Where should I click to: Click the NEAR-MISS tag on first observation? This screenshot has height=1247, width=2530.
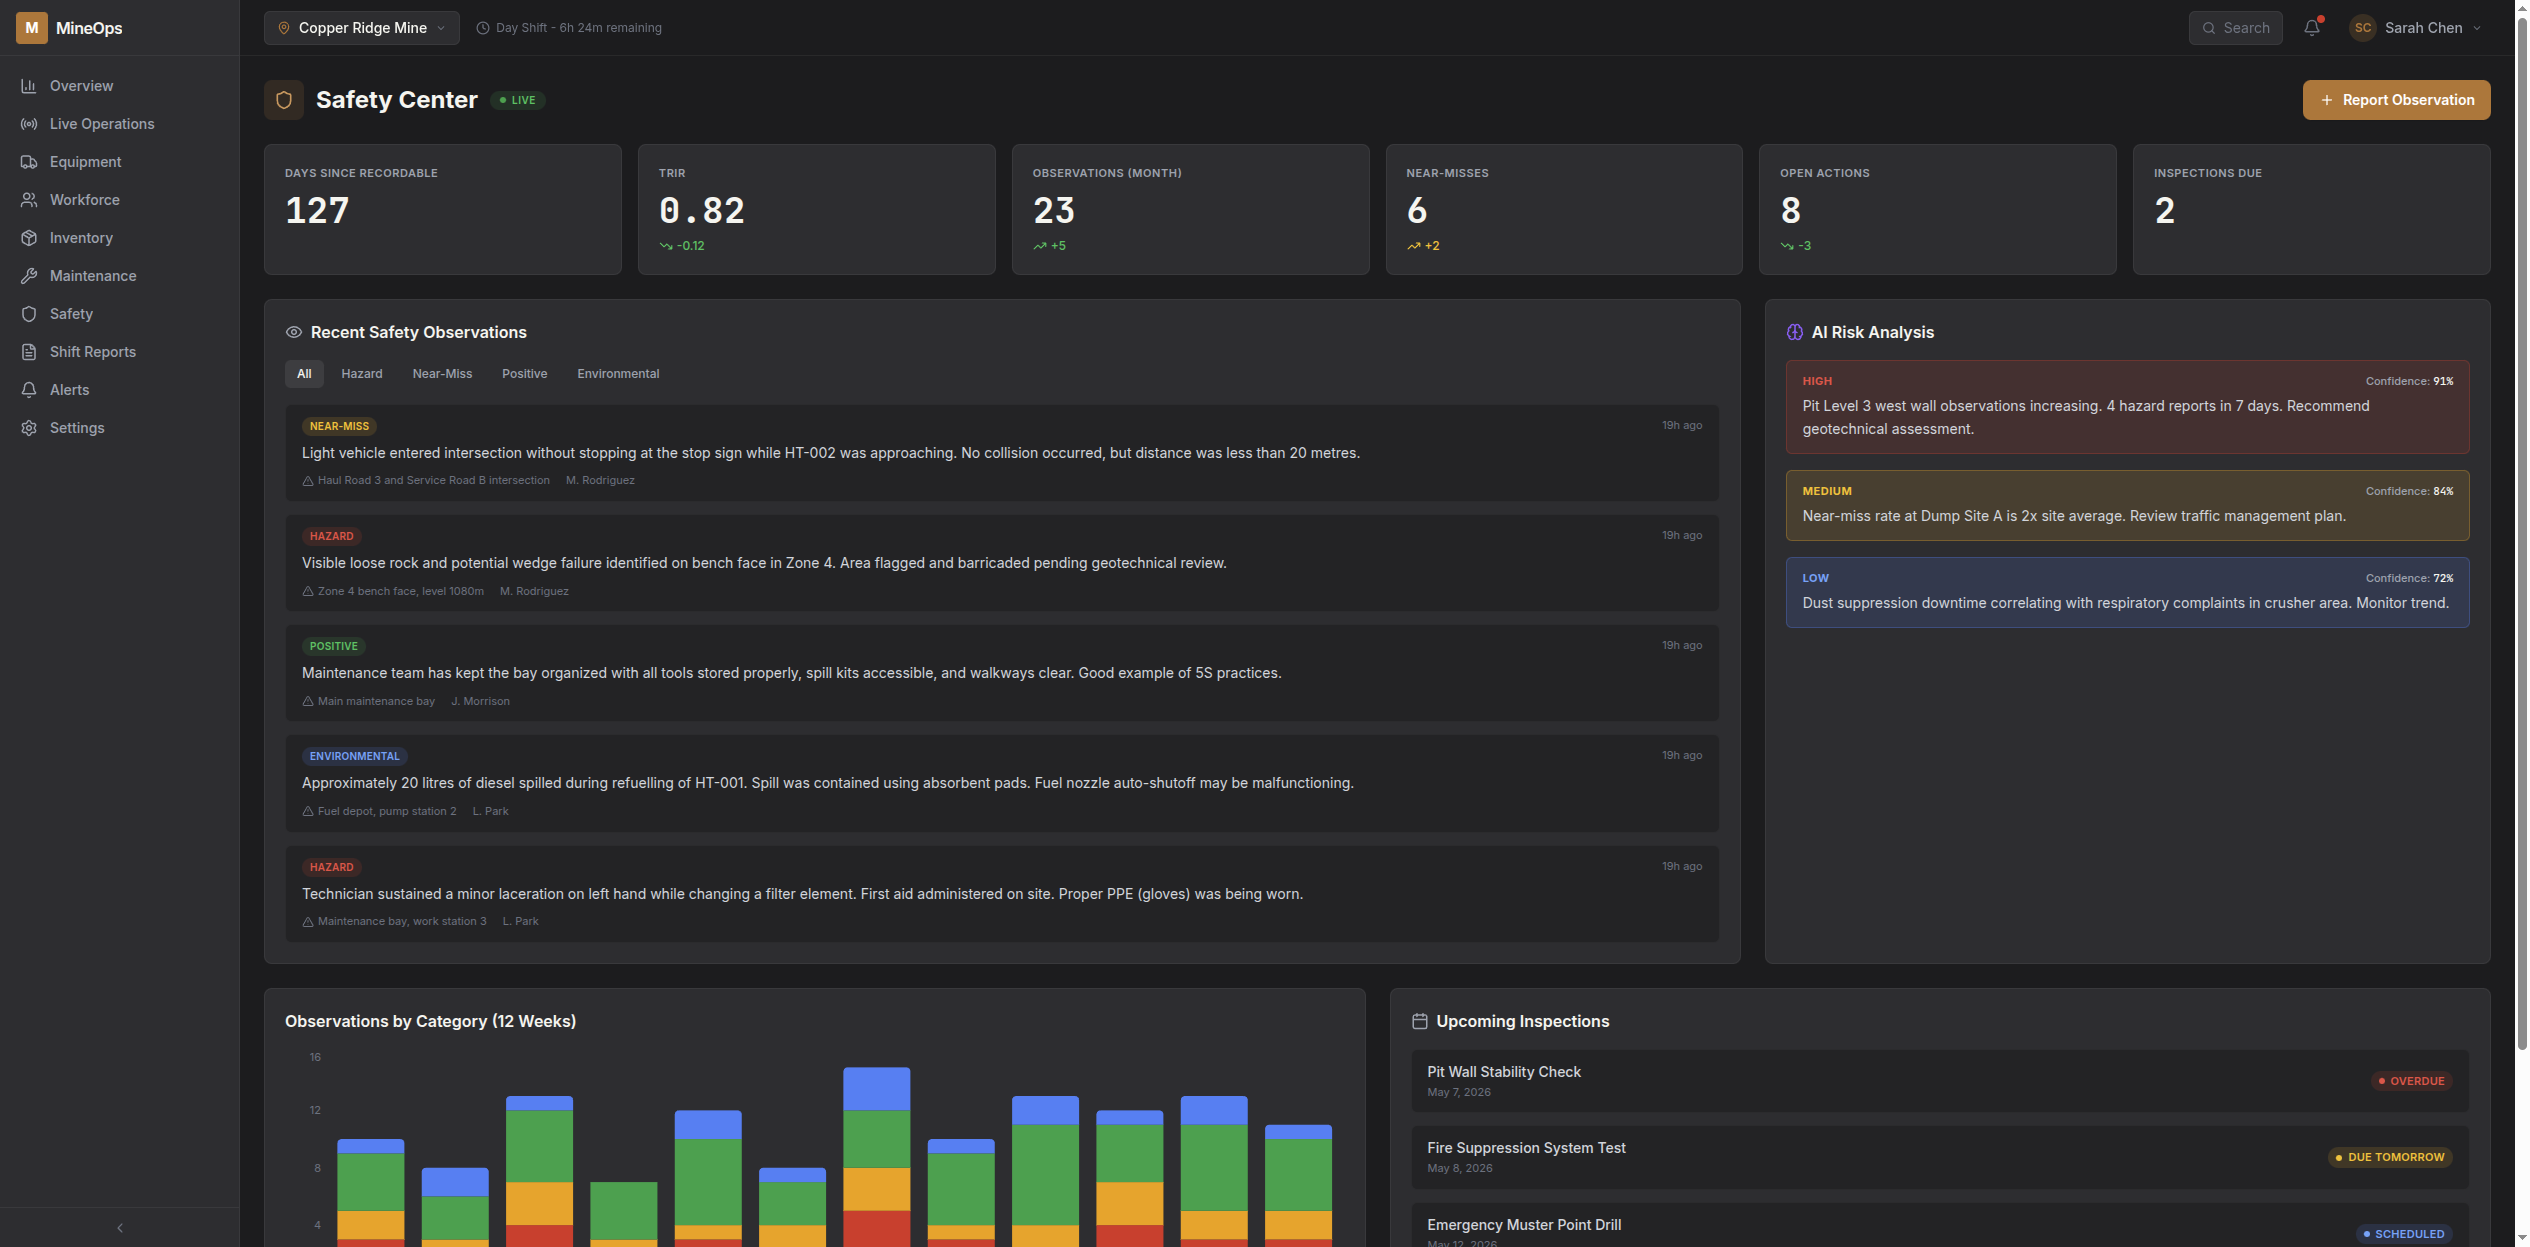[339, 426]
